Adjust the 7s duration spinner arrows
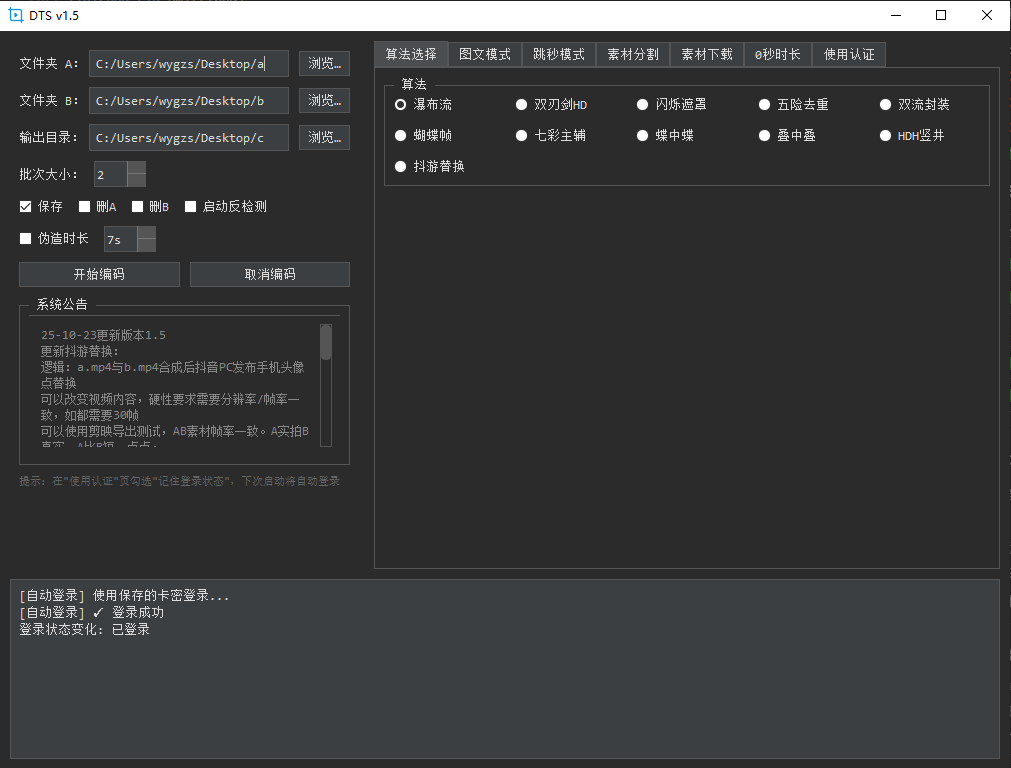This screenshot has width=1011, height=768. pyautogui.click(x=146, y=239)
